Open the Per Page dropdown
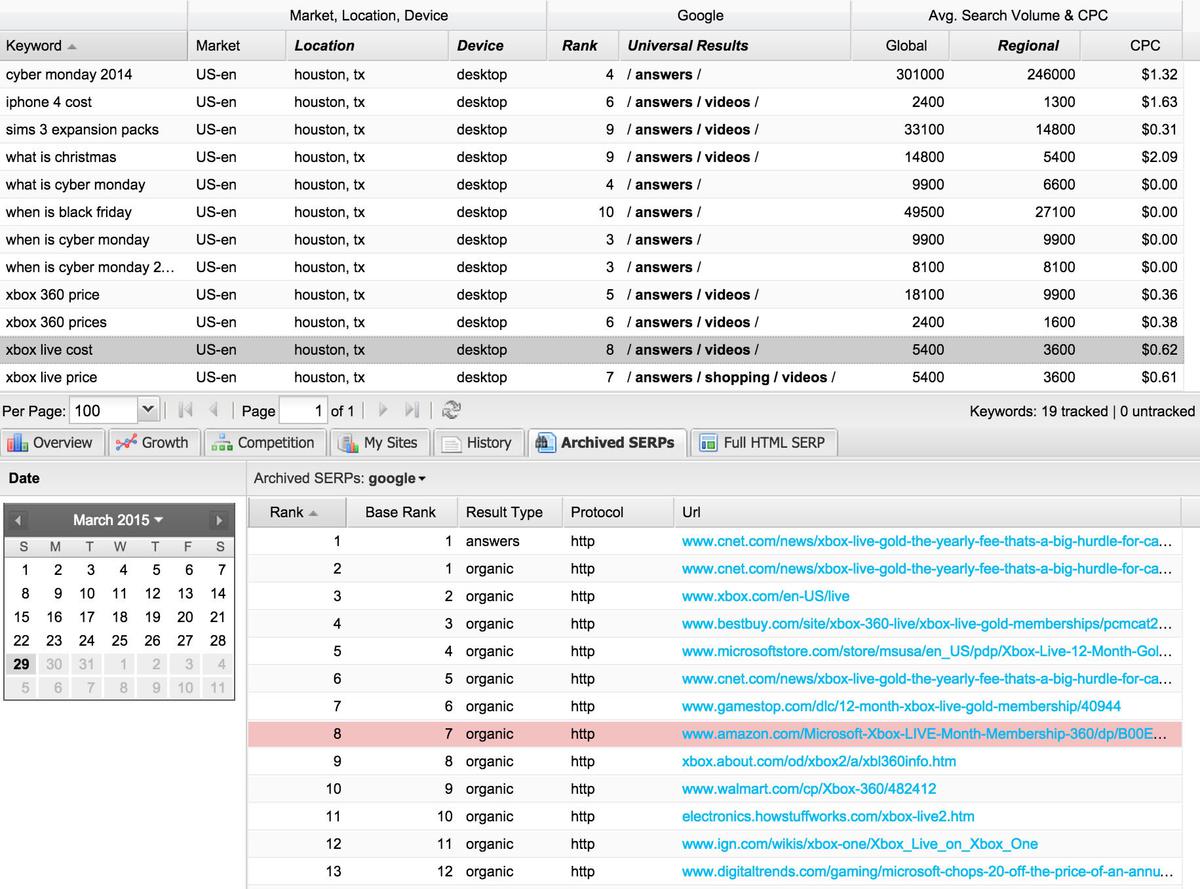This screenshot has width=1200, height=889. click(148, 411)
